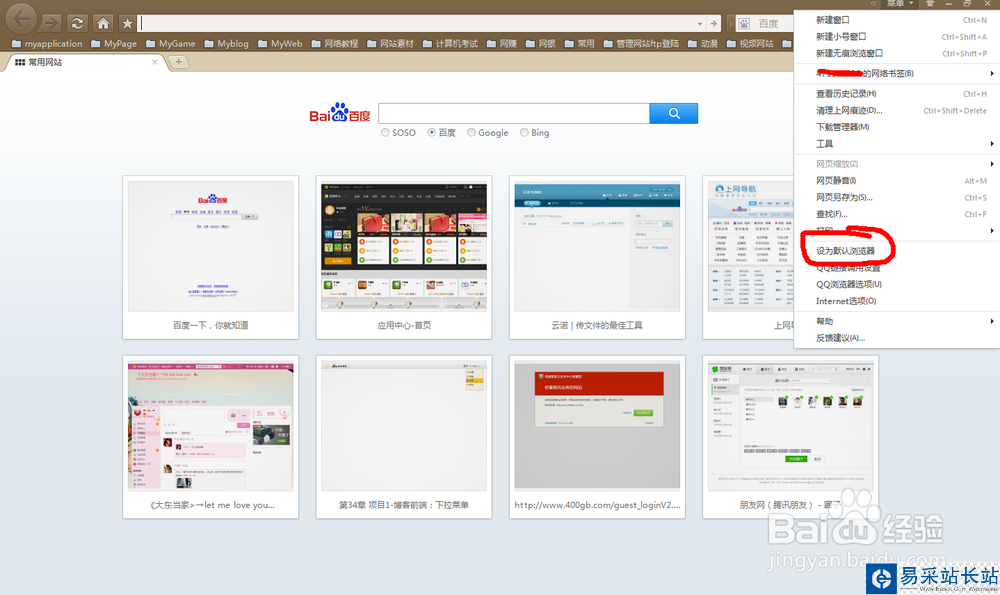Select the Google search engine radio
1000x595 pixels.
tap(471, 133)
